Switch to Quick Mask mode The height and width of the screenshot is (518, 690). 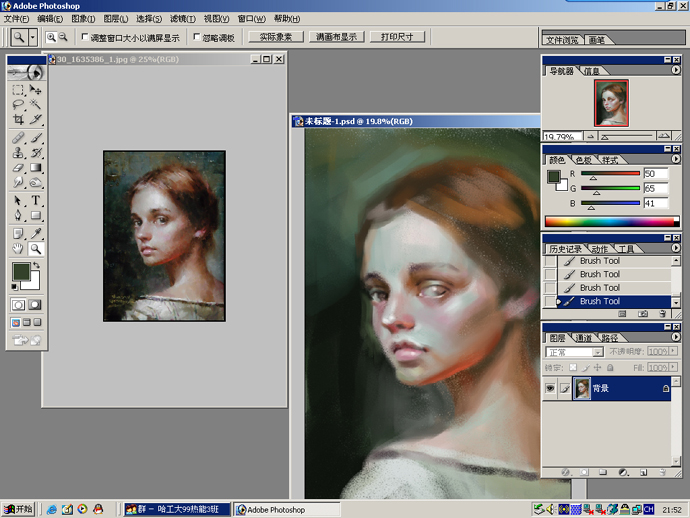[35, 305]
